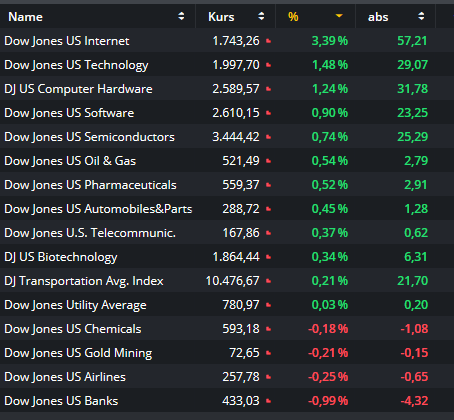Viewport: 454px width, 420px height.
Task: Open Dow Jones US Internet index
Action: pos(67,41)
